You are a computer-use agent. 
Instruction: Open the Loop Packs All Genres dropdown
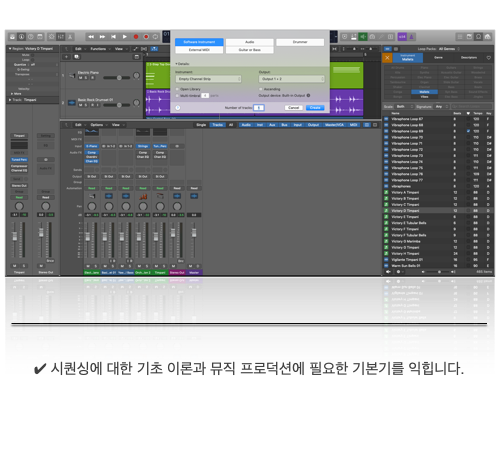pyautogui.click(x=449, y=49)
